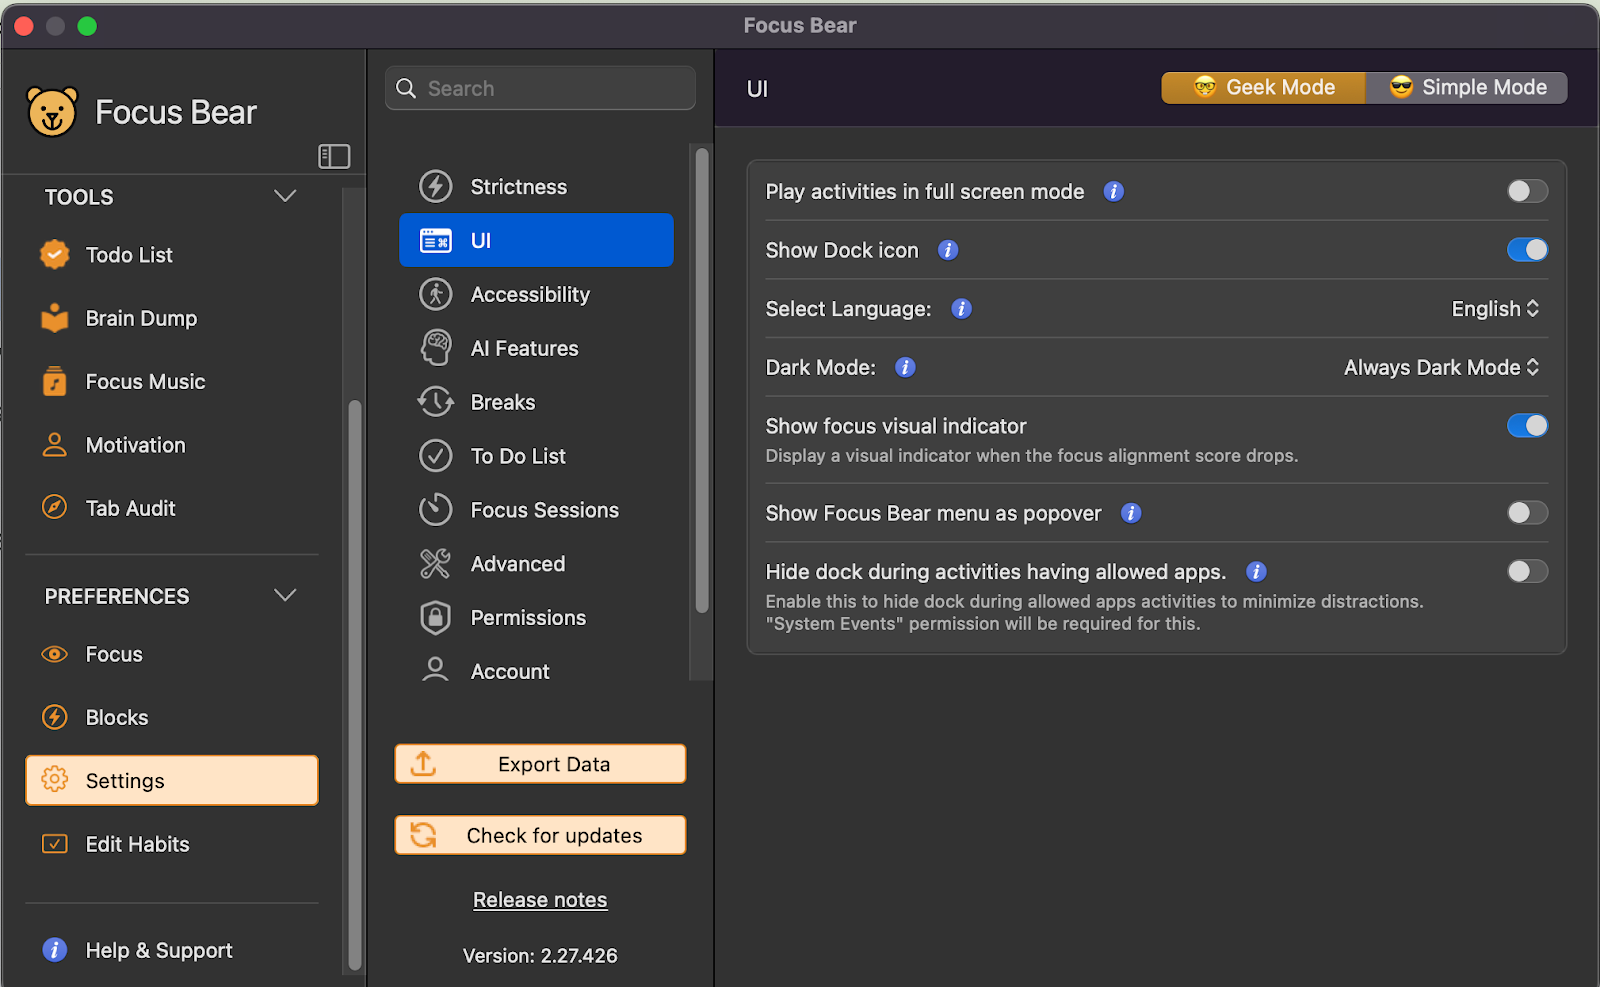Click the Permissions lock shield icon
The height and width of the screenshot is (987, 1600).
point(435,617)
